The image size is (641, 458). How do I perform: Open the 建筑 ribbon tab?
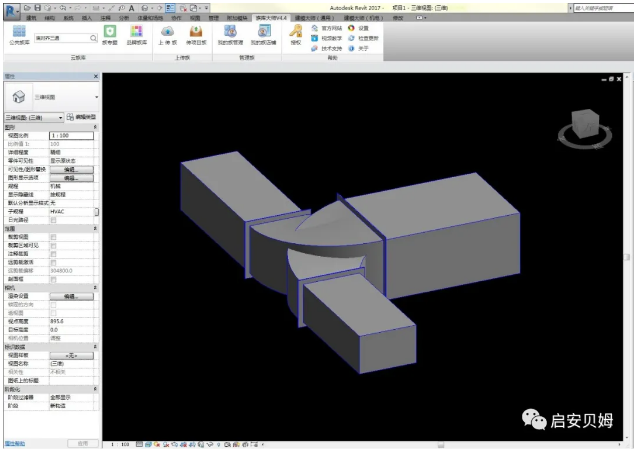(30, 18)
